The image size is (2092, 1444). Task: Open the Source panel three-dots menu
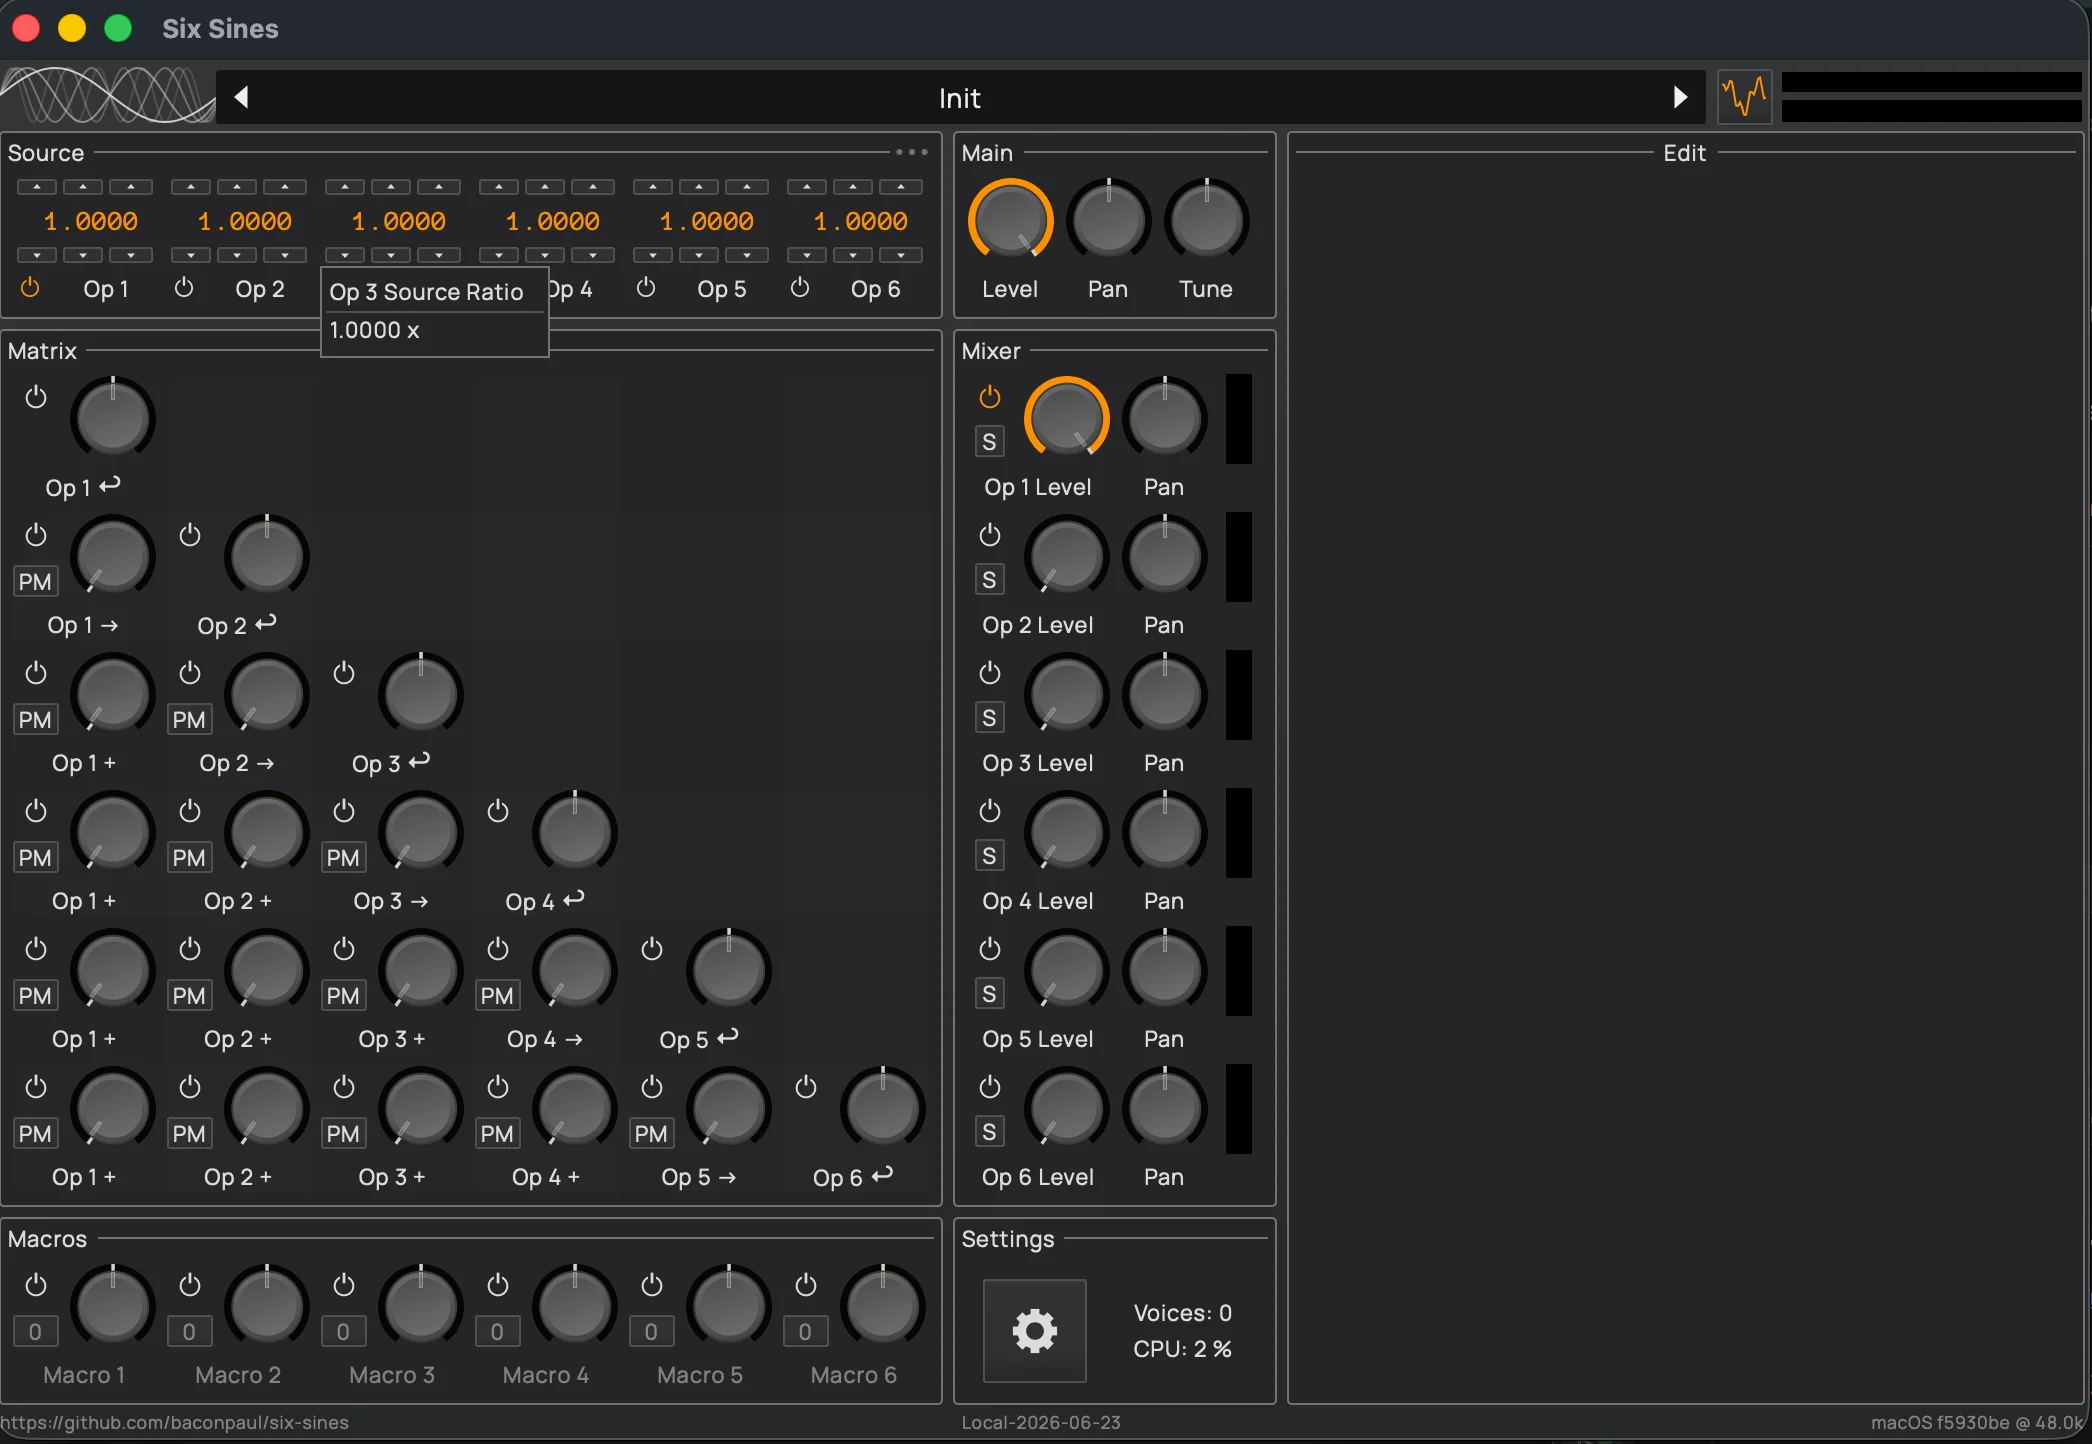911,152
